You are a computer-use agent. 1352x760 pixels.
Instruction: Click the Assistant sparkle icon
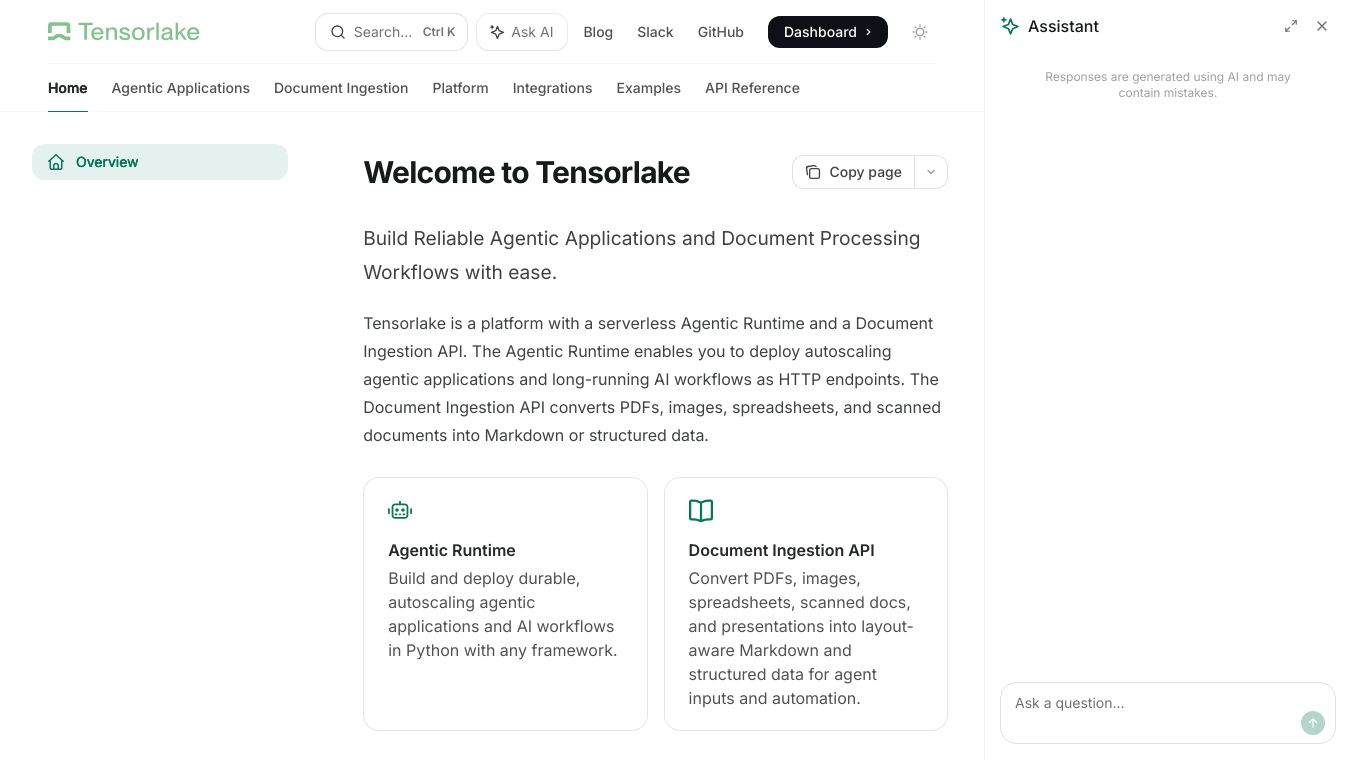pyautogui.click(x=1010, y=26)
